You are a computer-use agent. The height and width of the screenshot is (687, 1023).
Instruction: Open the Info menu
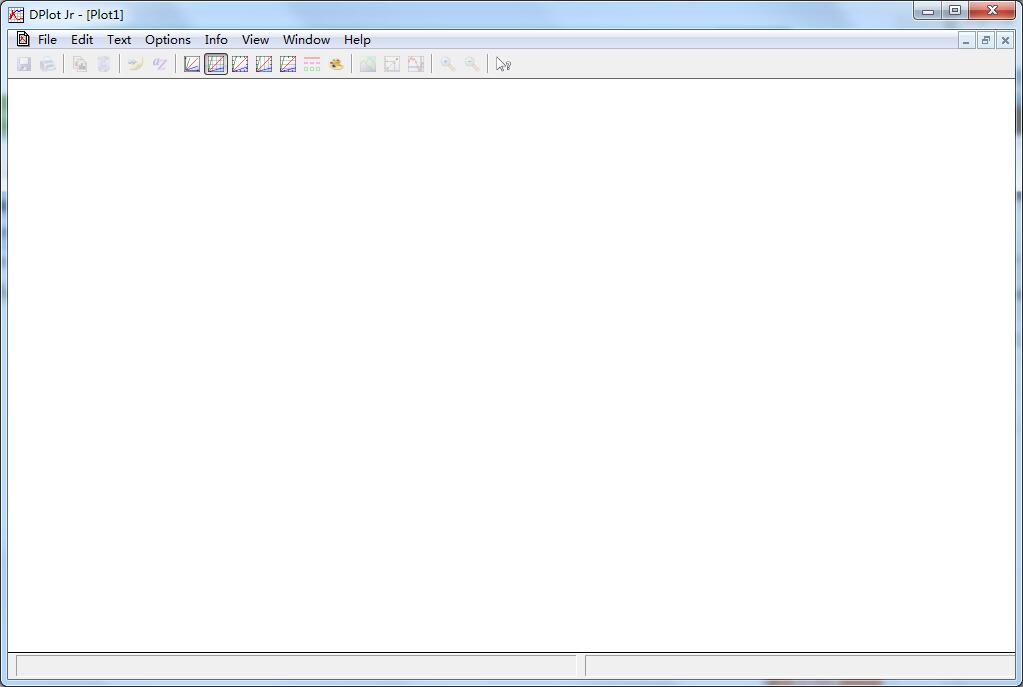pyautogui.click(x=216, y=40)
